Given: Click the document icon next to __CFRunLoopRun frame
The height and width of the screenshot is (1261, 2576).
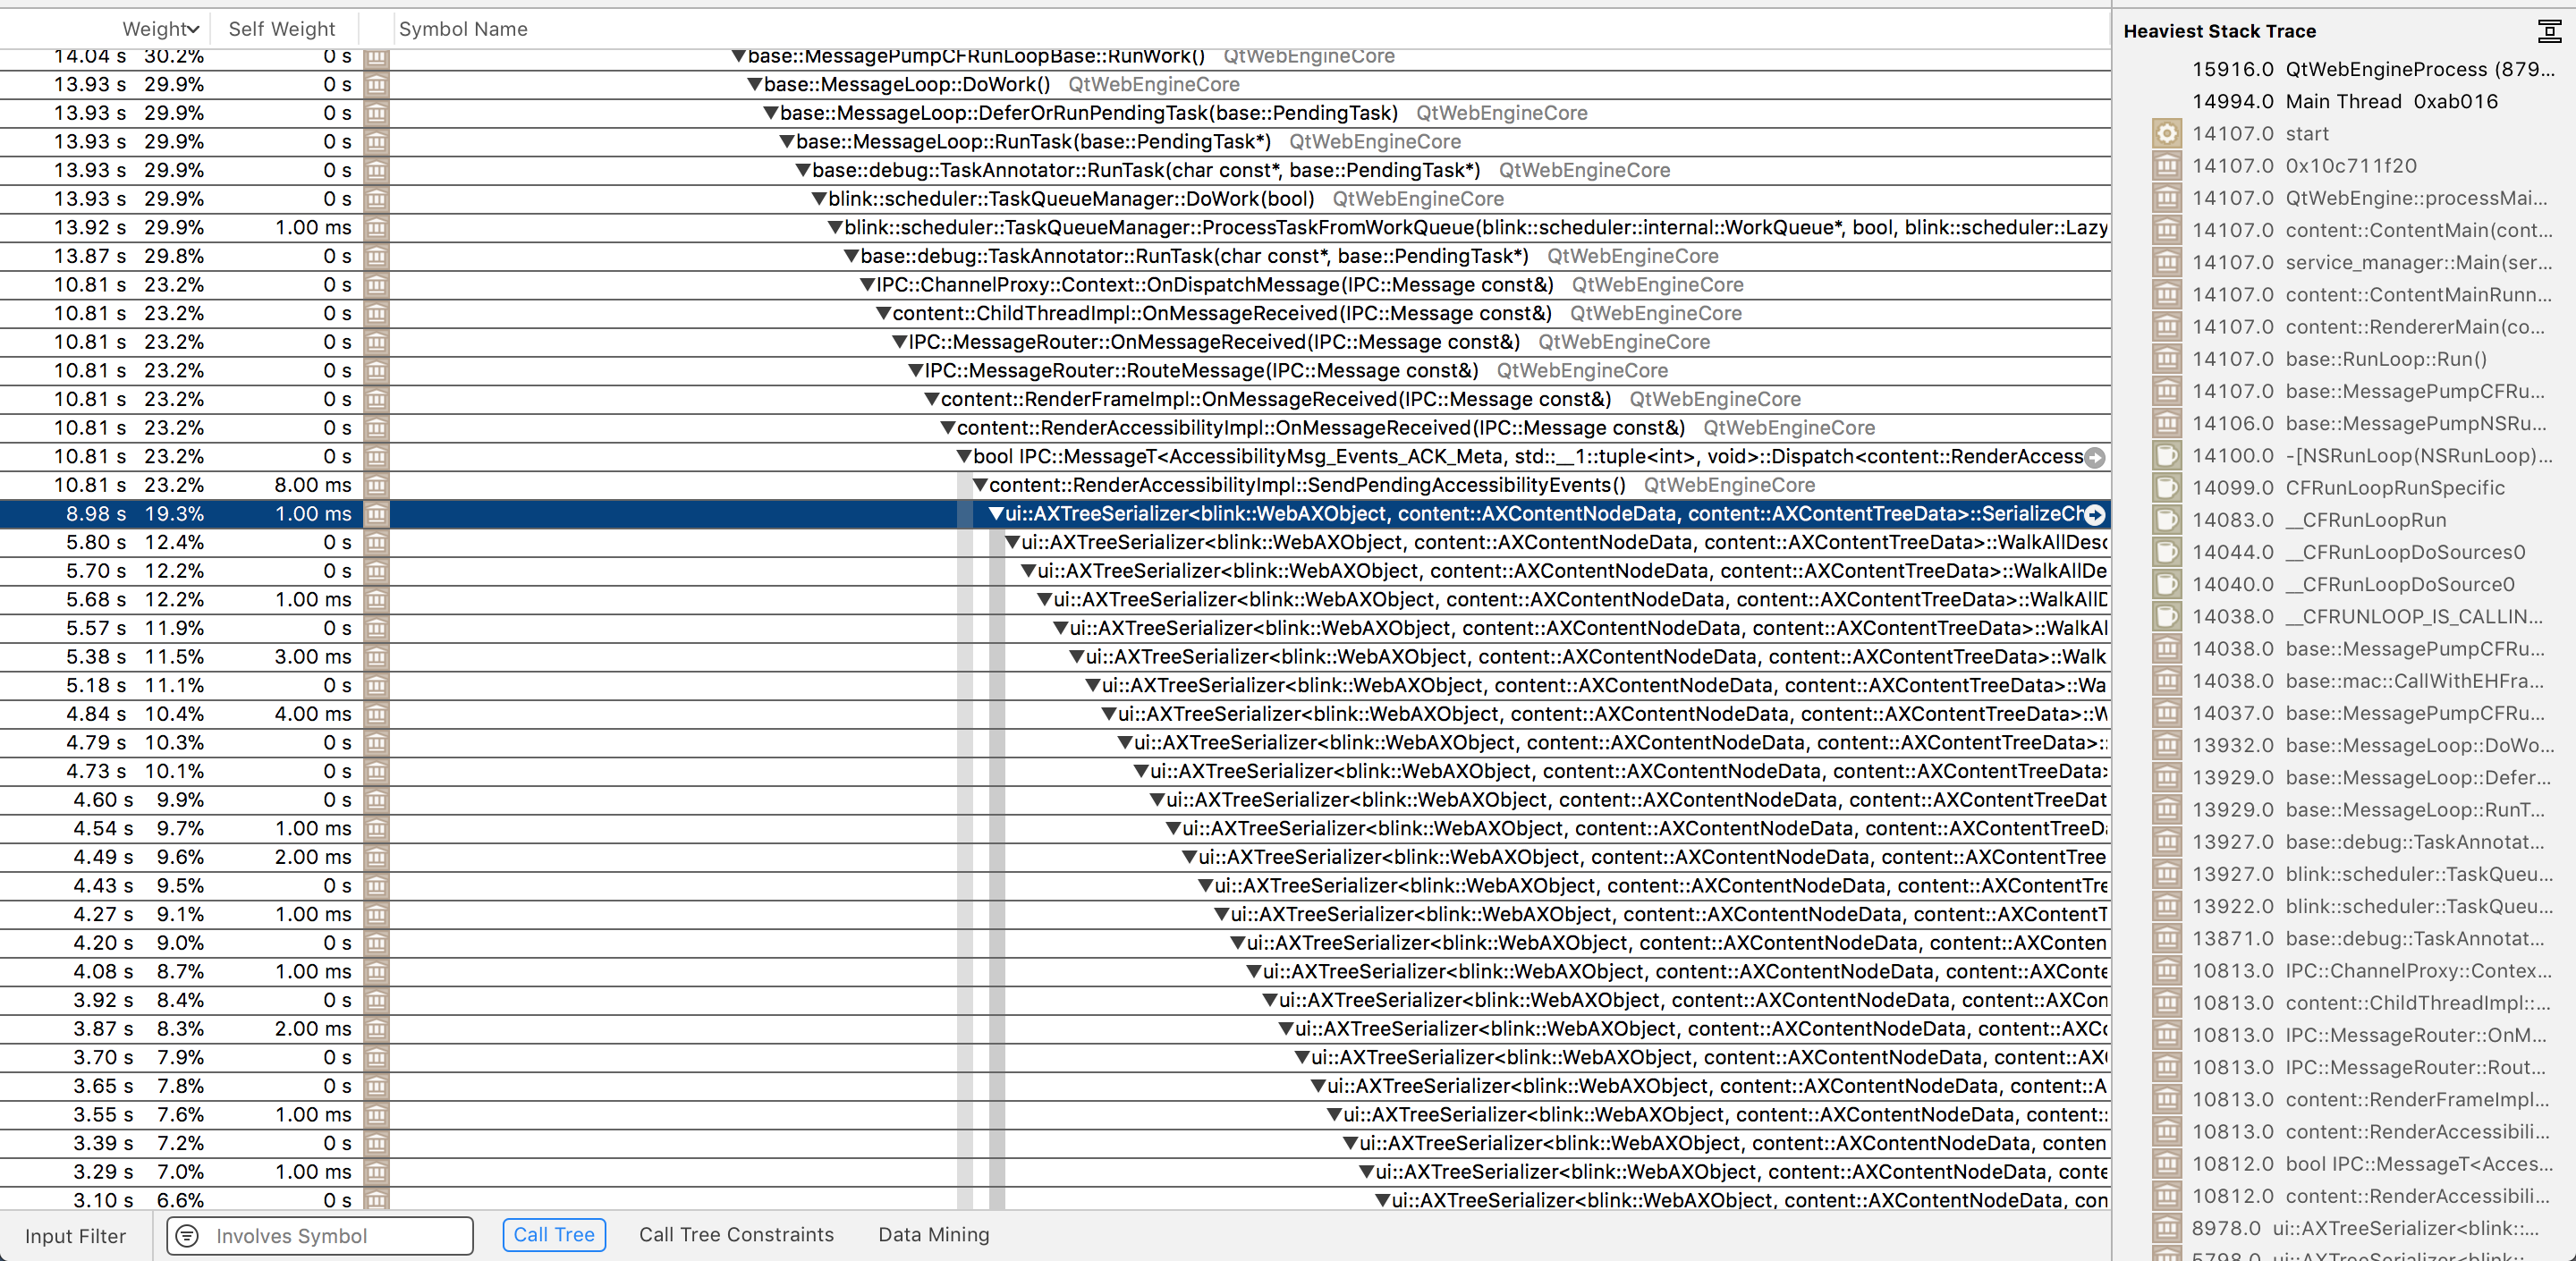Looking at the screenshot, I should pos(2167,519).
